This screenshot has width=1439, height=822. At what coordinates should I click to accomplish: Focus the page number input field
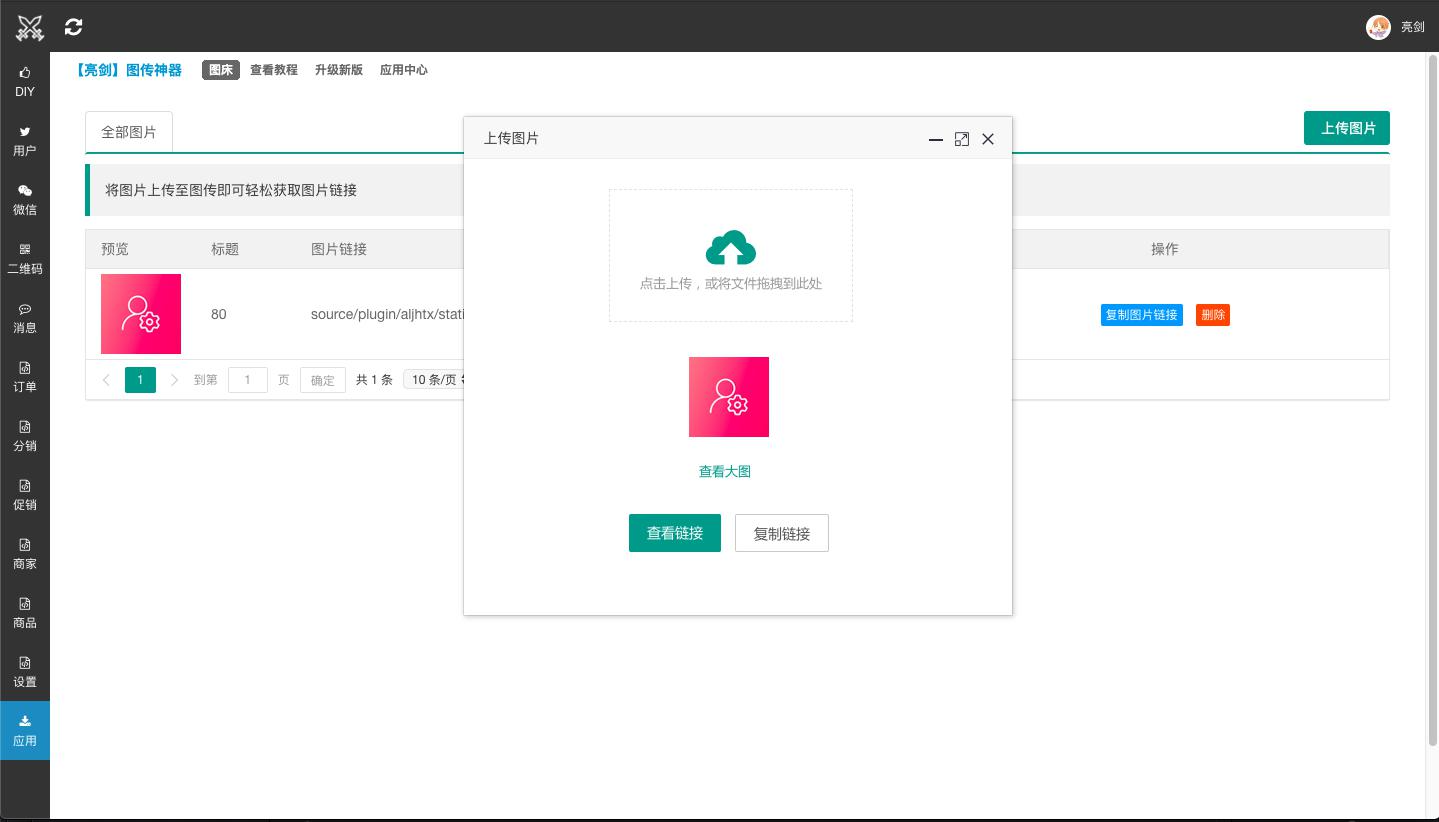click(x=248, y=380)
